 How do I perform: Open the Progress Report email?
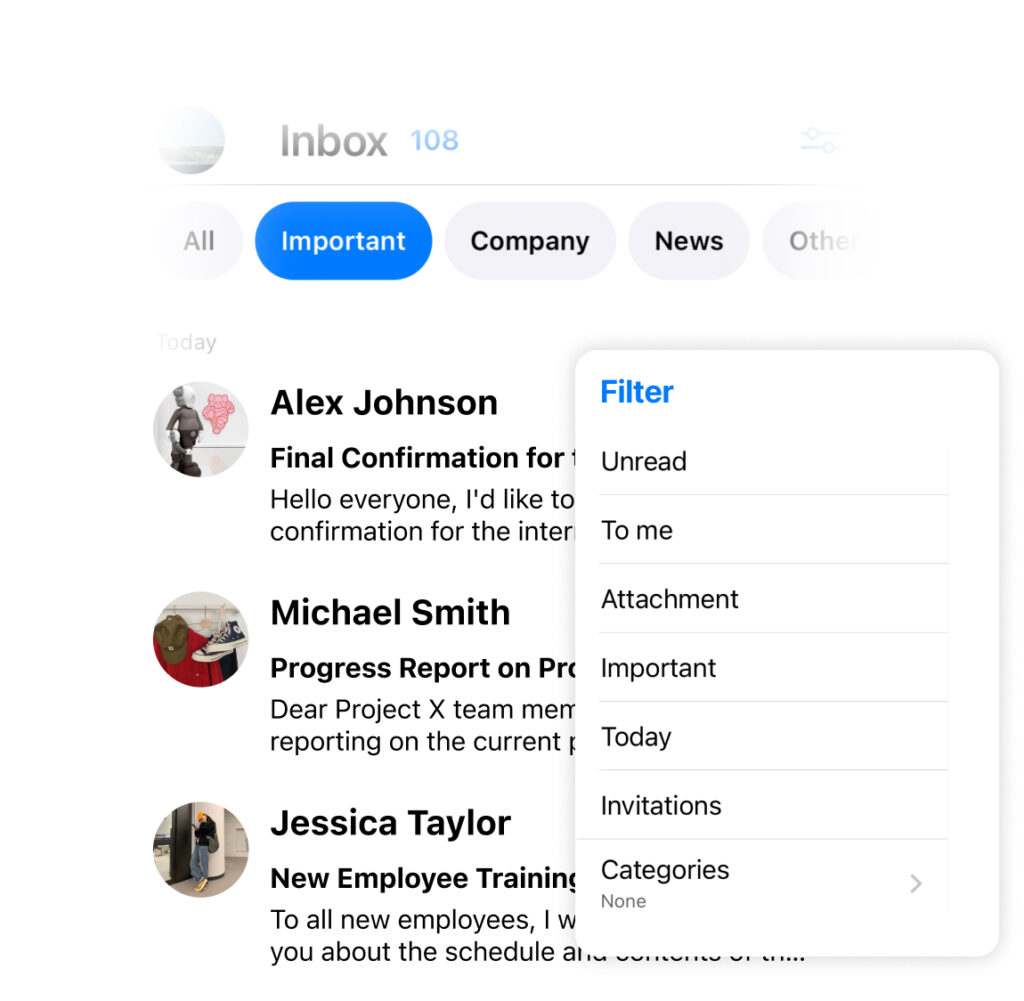(423, 668)
